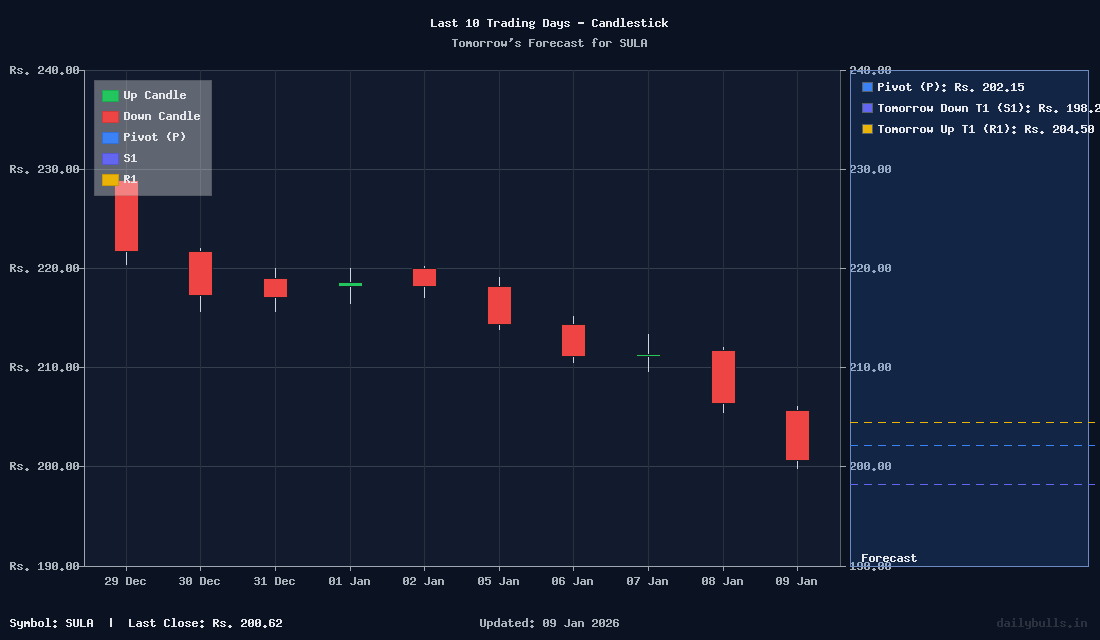Select the Tomorrow Down T1 (S1) forecast marker
This screenshot has width=1100, height=640.
[866, 108]
